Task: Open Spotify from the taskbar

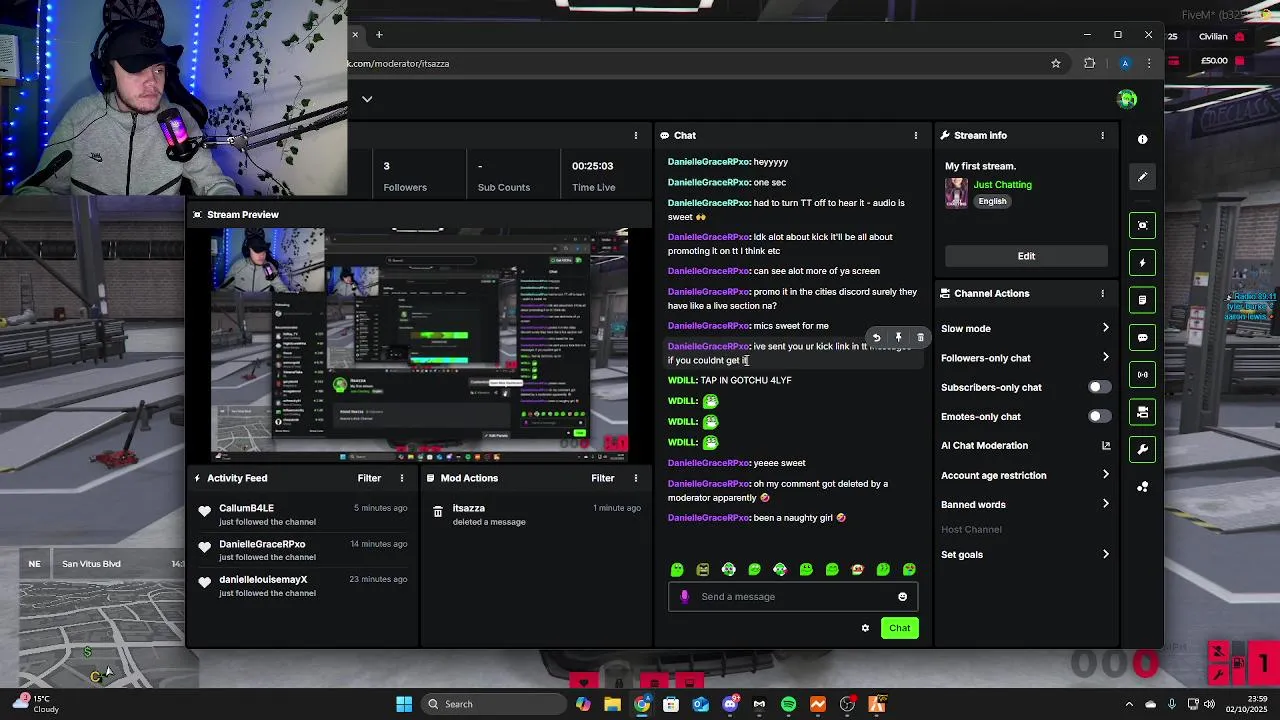Action: 788,704
